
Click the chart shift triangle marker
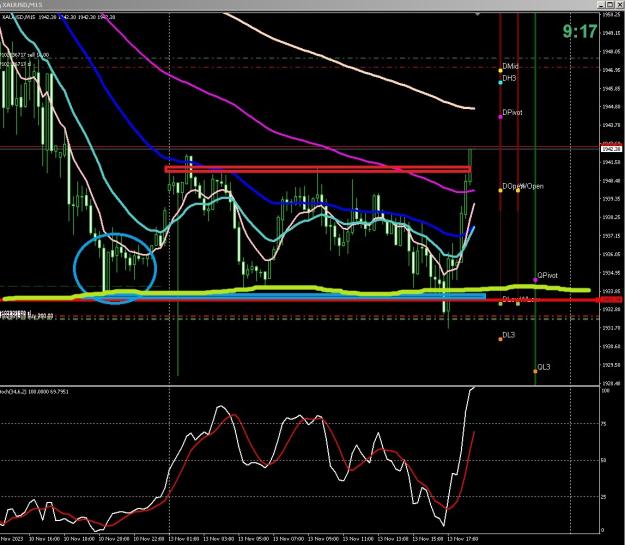[x=478, y=14]
